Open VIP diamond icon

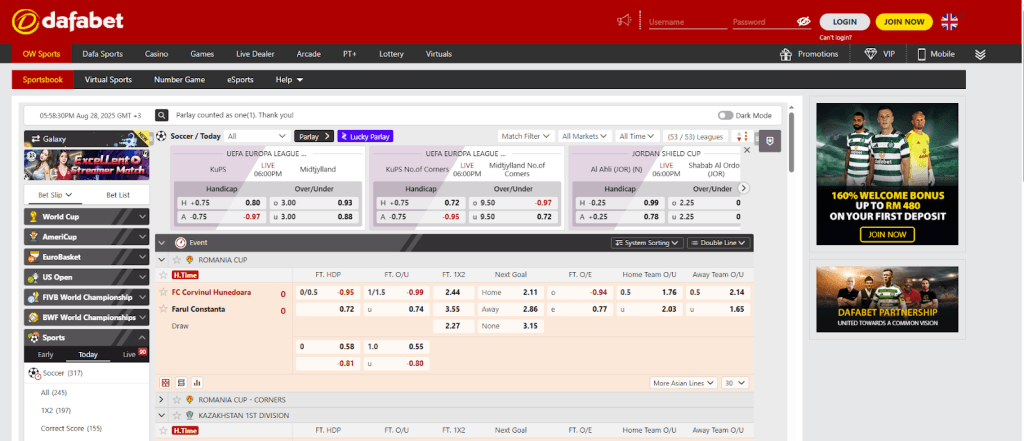coord(871,54)
